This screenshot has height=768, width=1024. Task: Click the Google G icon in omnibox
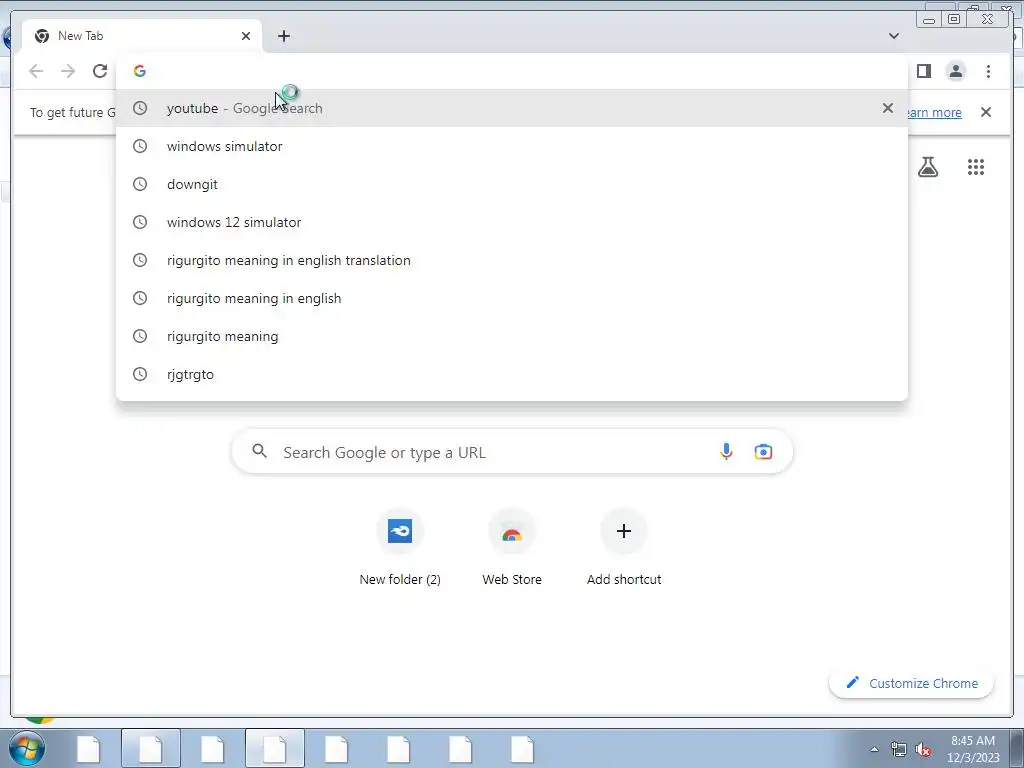coord(140,71)
